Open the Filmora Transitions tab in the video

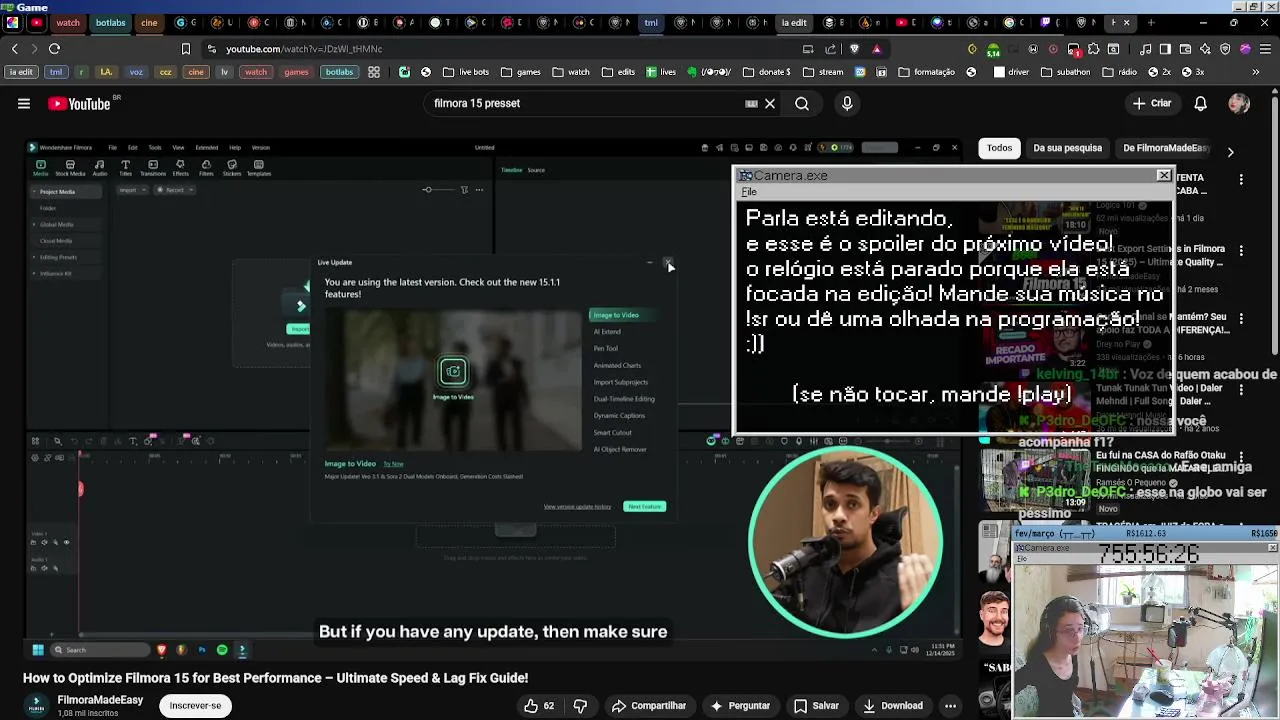click(x=153, y=168)
